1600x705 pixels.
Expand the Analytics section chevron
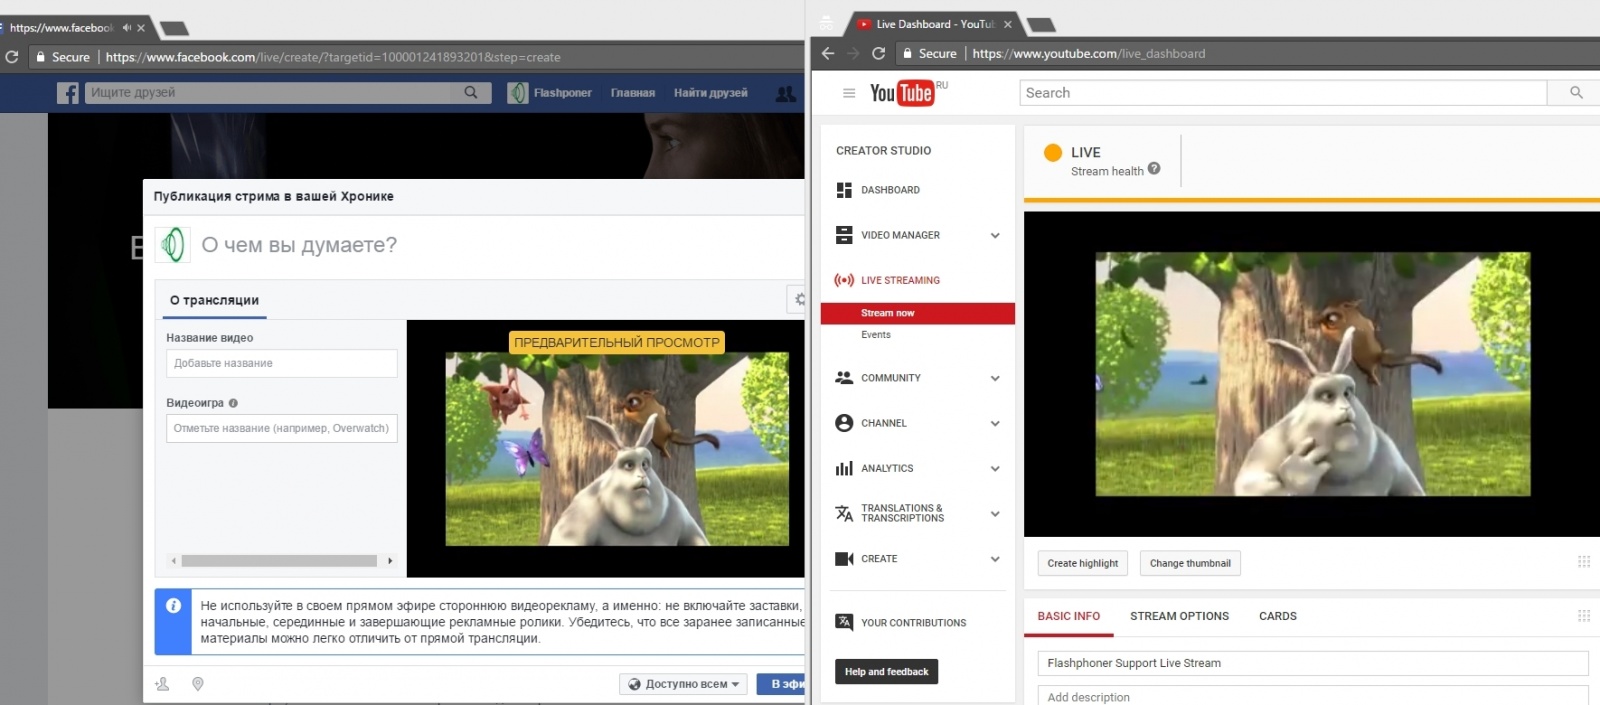point(995,469)
